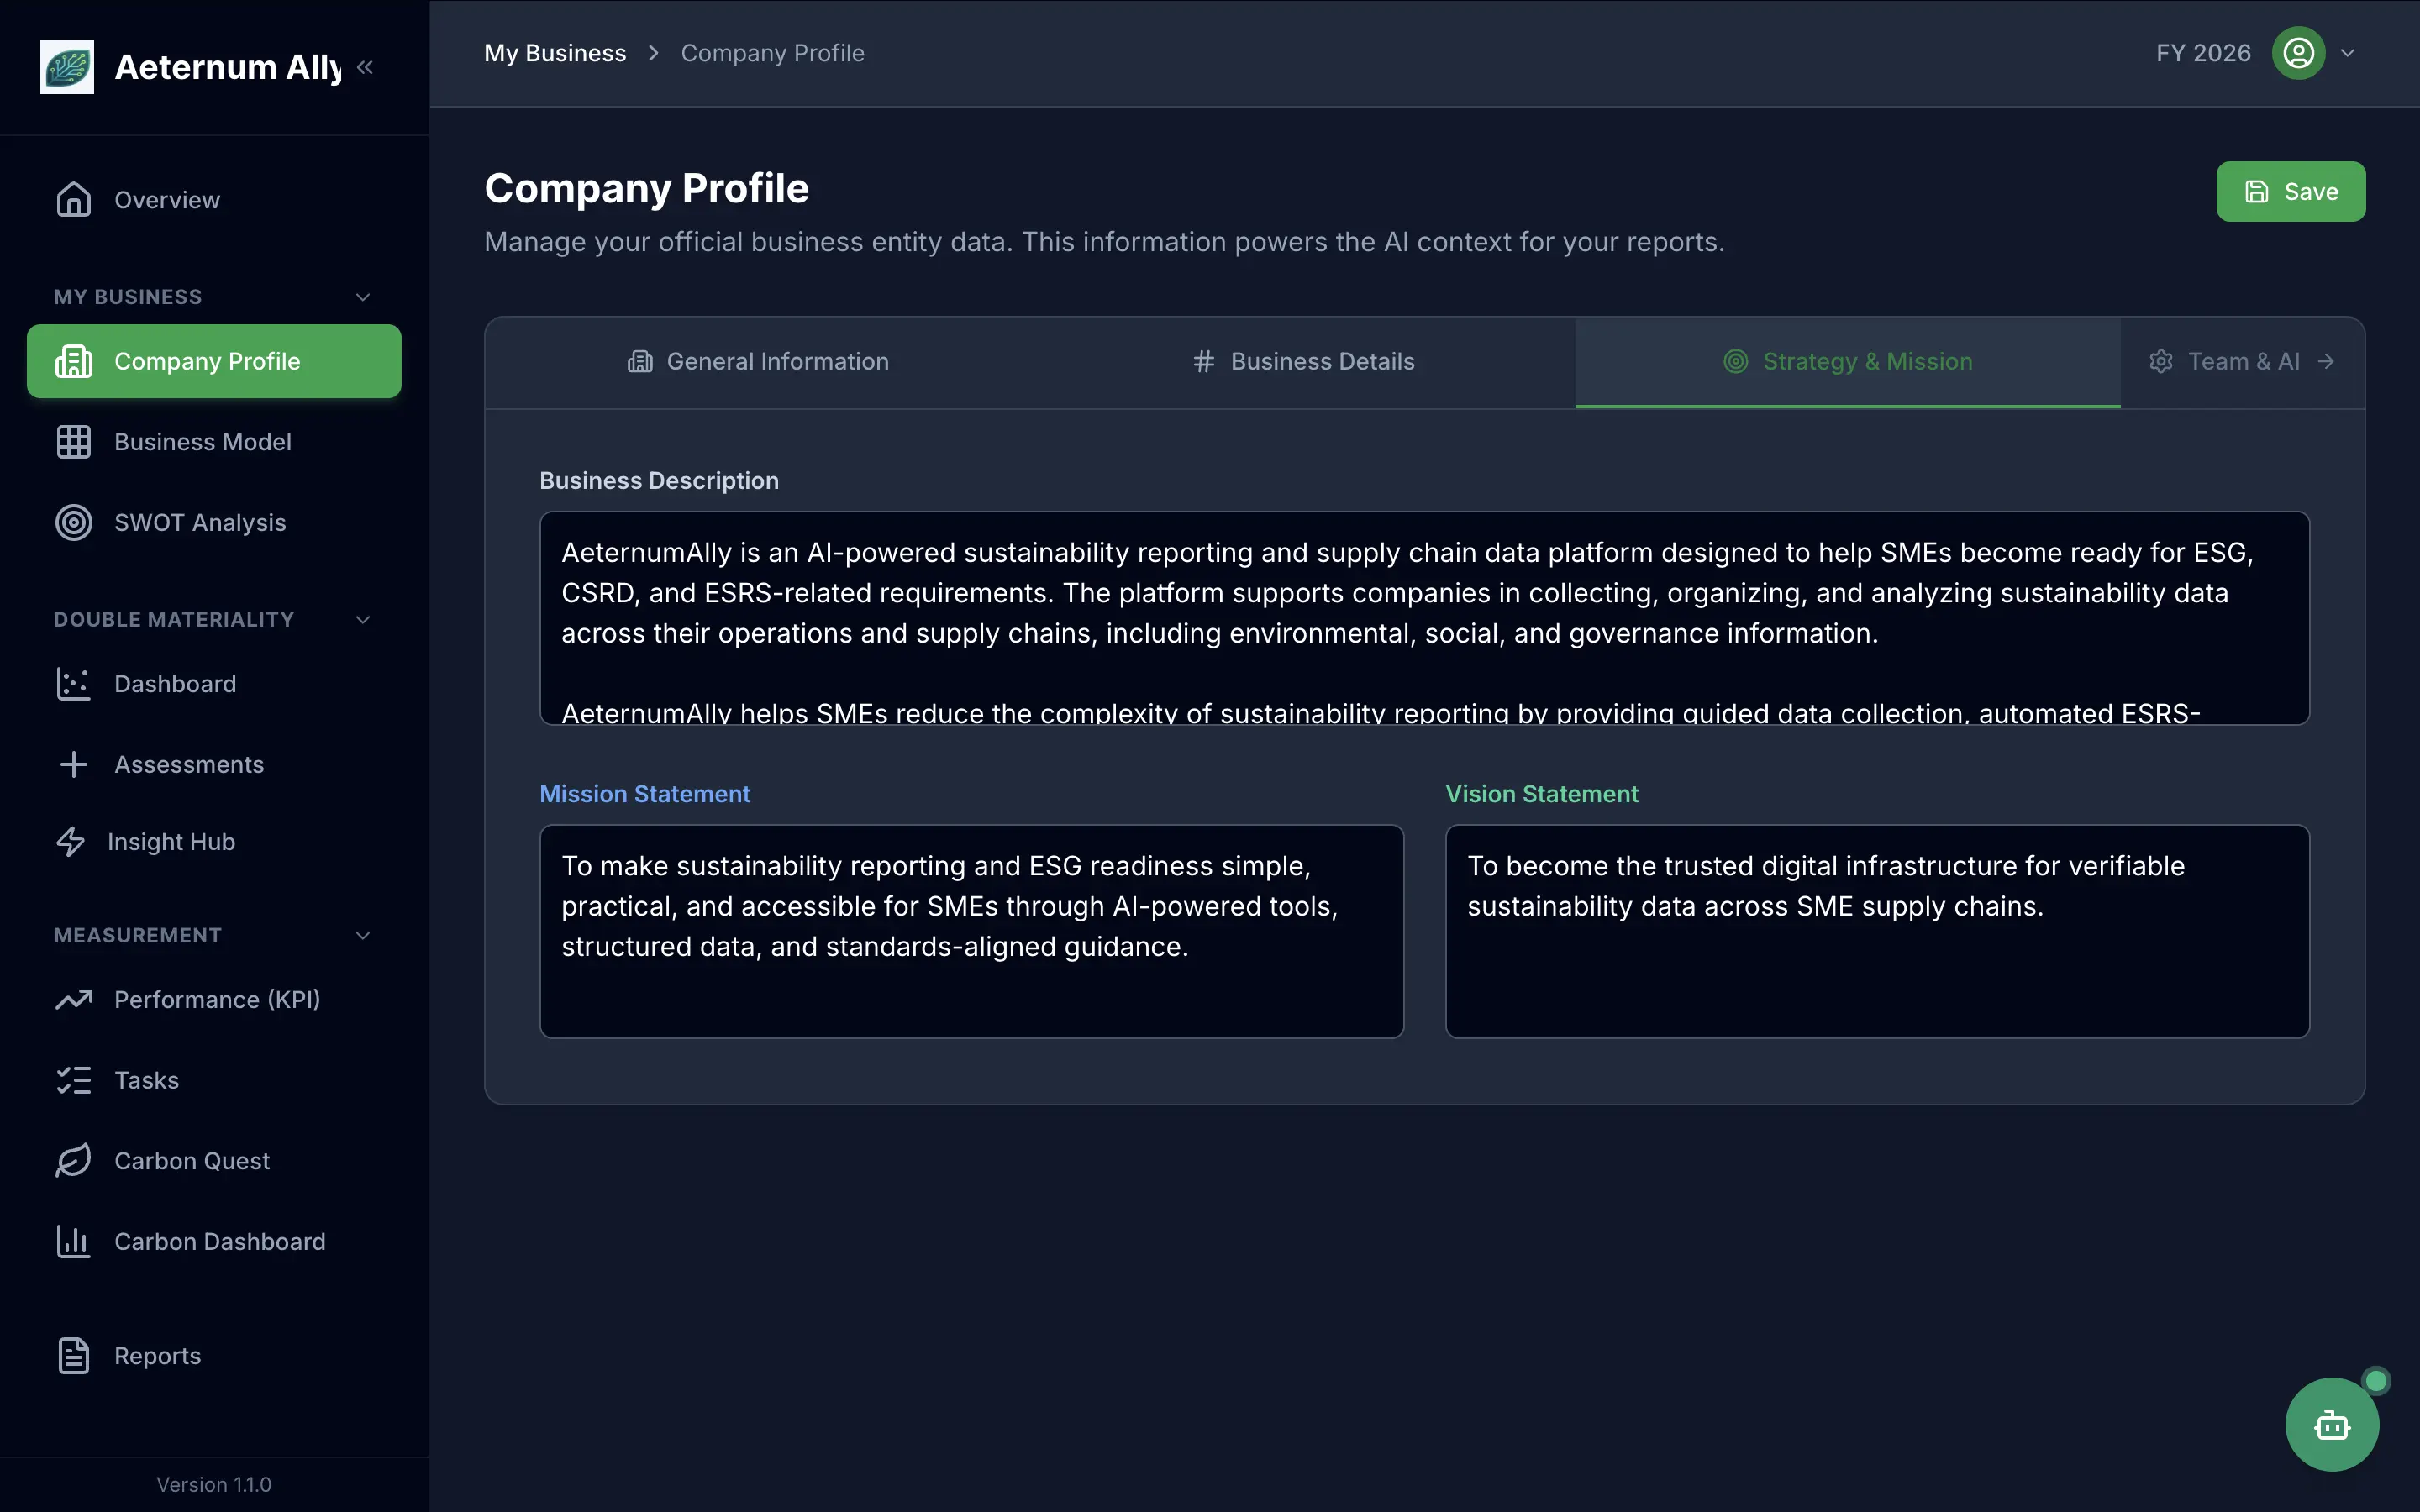2420x1512 pixels.
Task: Click the Business Details hash icon
Action: [x=1203, y=361]
